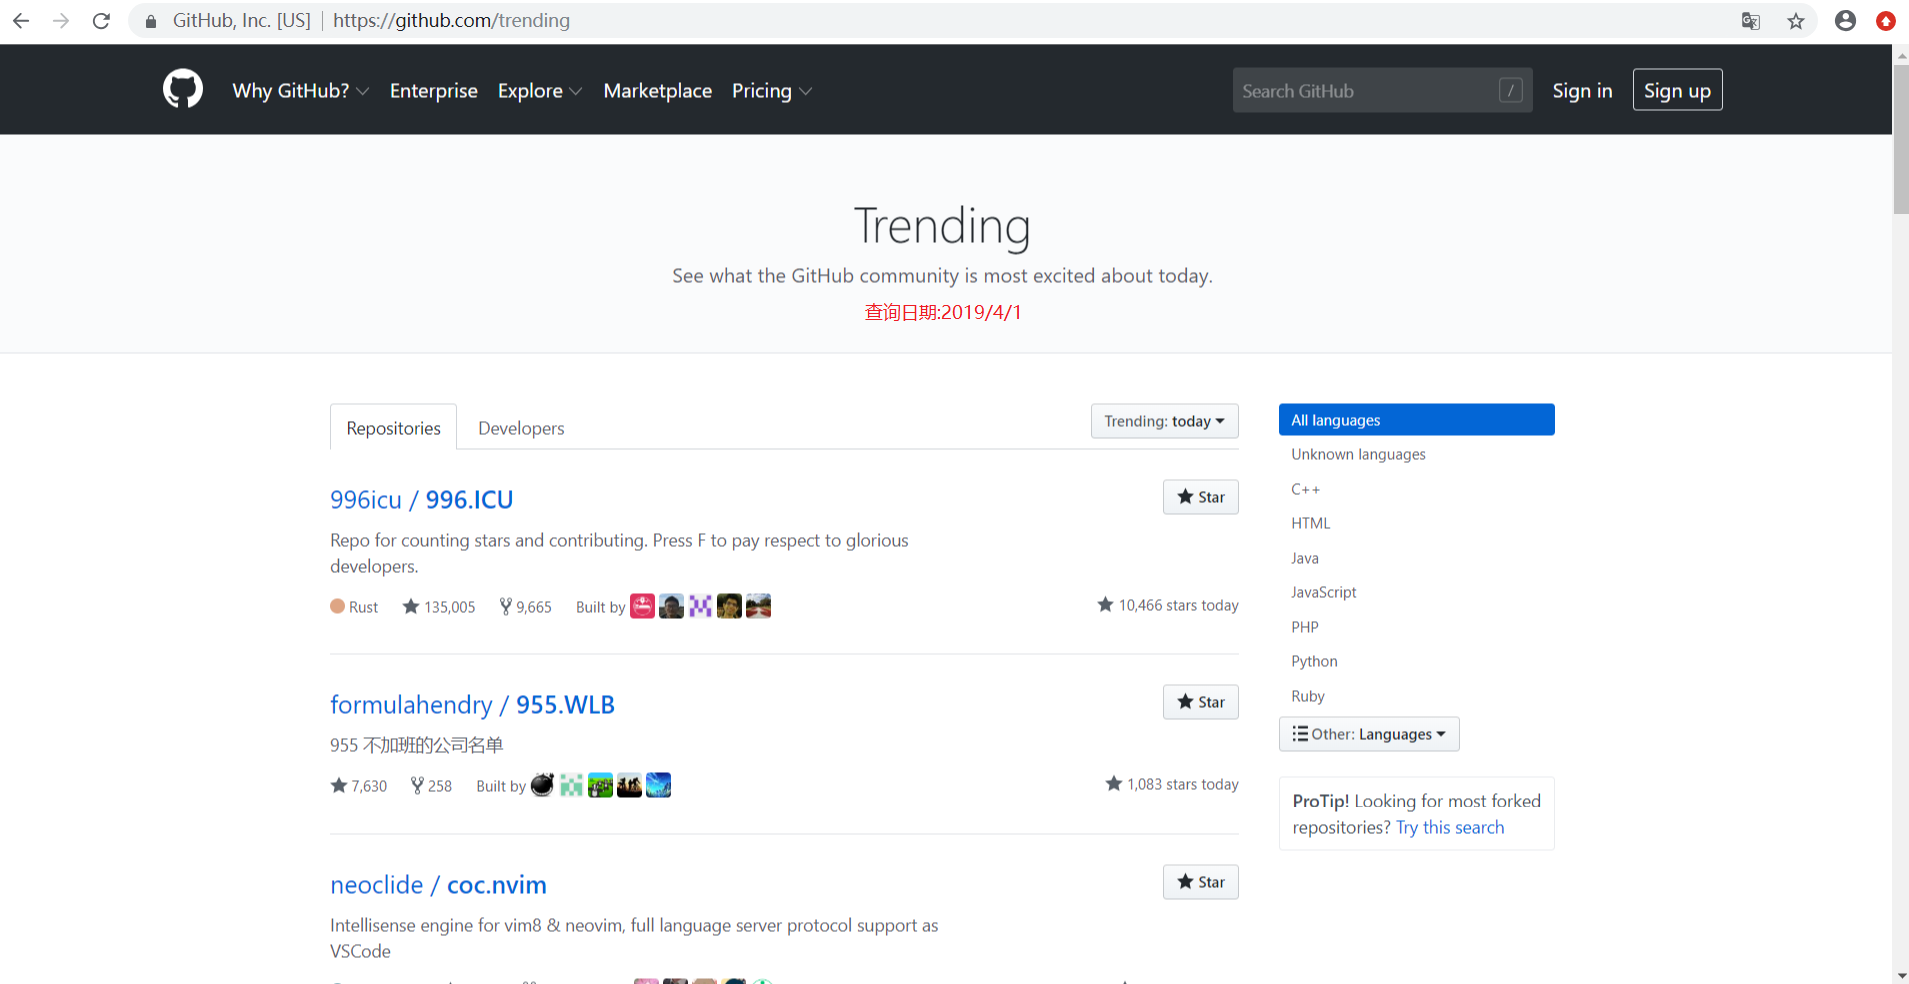Expand the Pricing navigation menu
The width and height of the screenshot is (1909, 984).
(772, 91)
